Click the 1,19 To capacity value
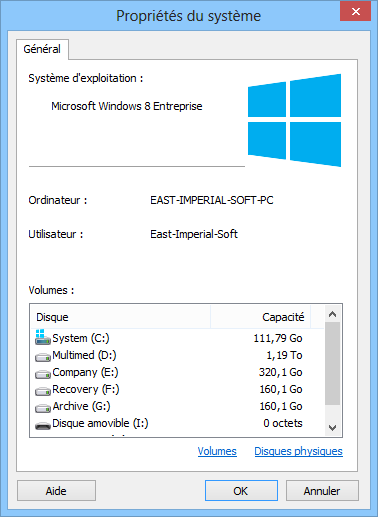378x517 pixels. [x=284, y=355]
